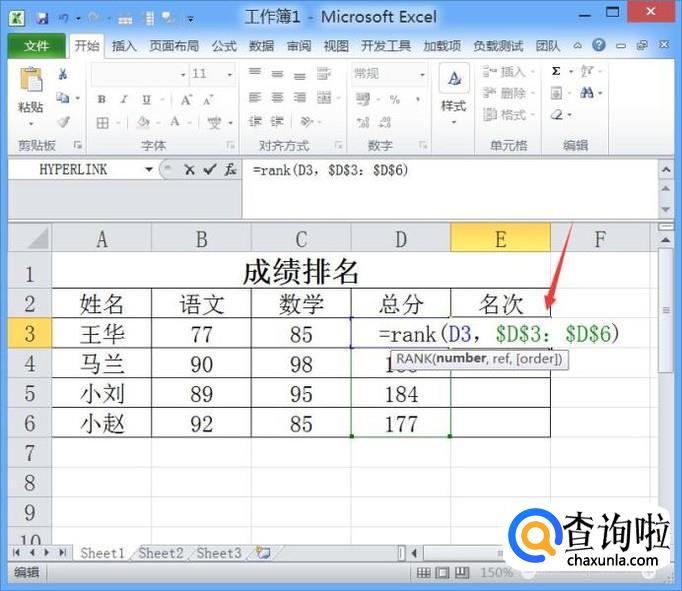682x591 pixels.
Task: Click the Cut scissors icon
Action: coord(63,74)
